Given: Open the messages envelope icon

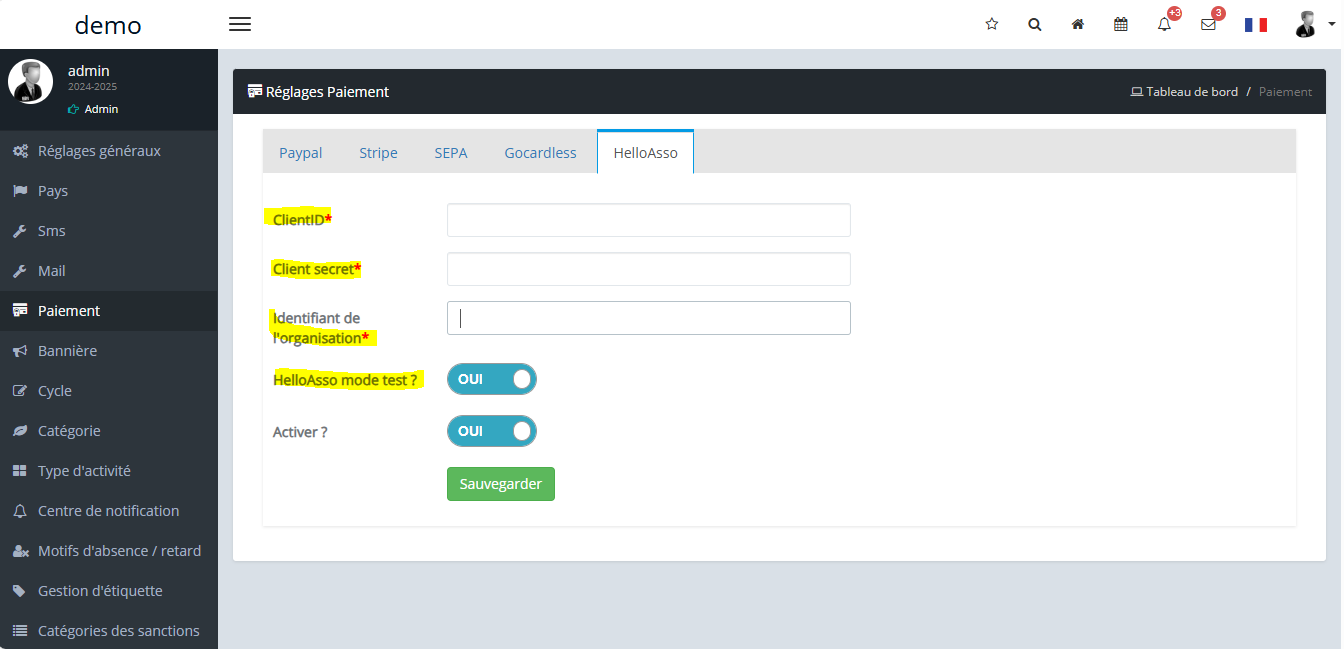Looking at the screenshot, I should [1208, 24].
